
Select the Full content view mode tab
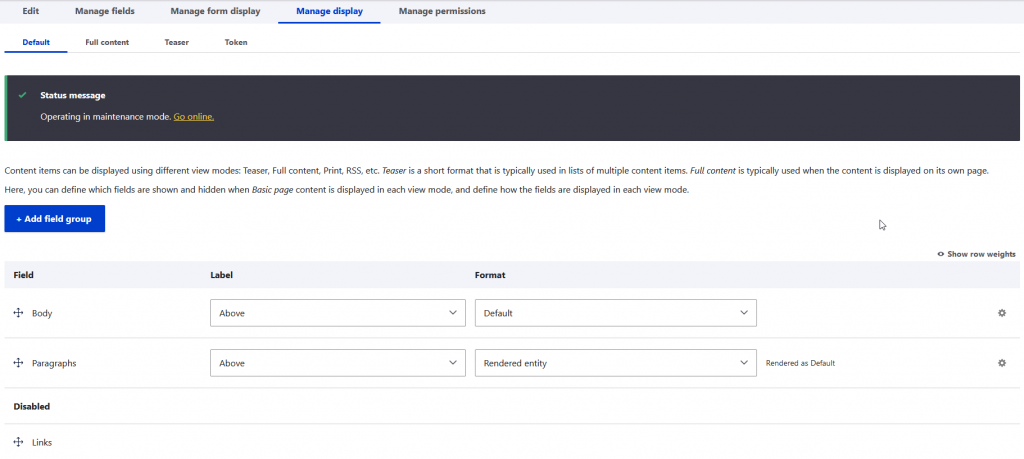(107, 43)
